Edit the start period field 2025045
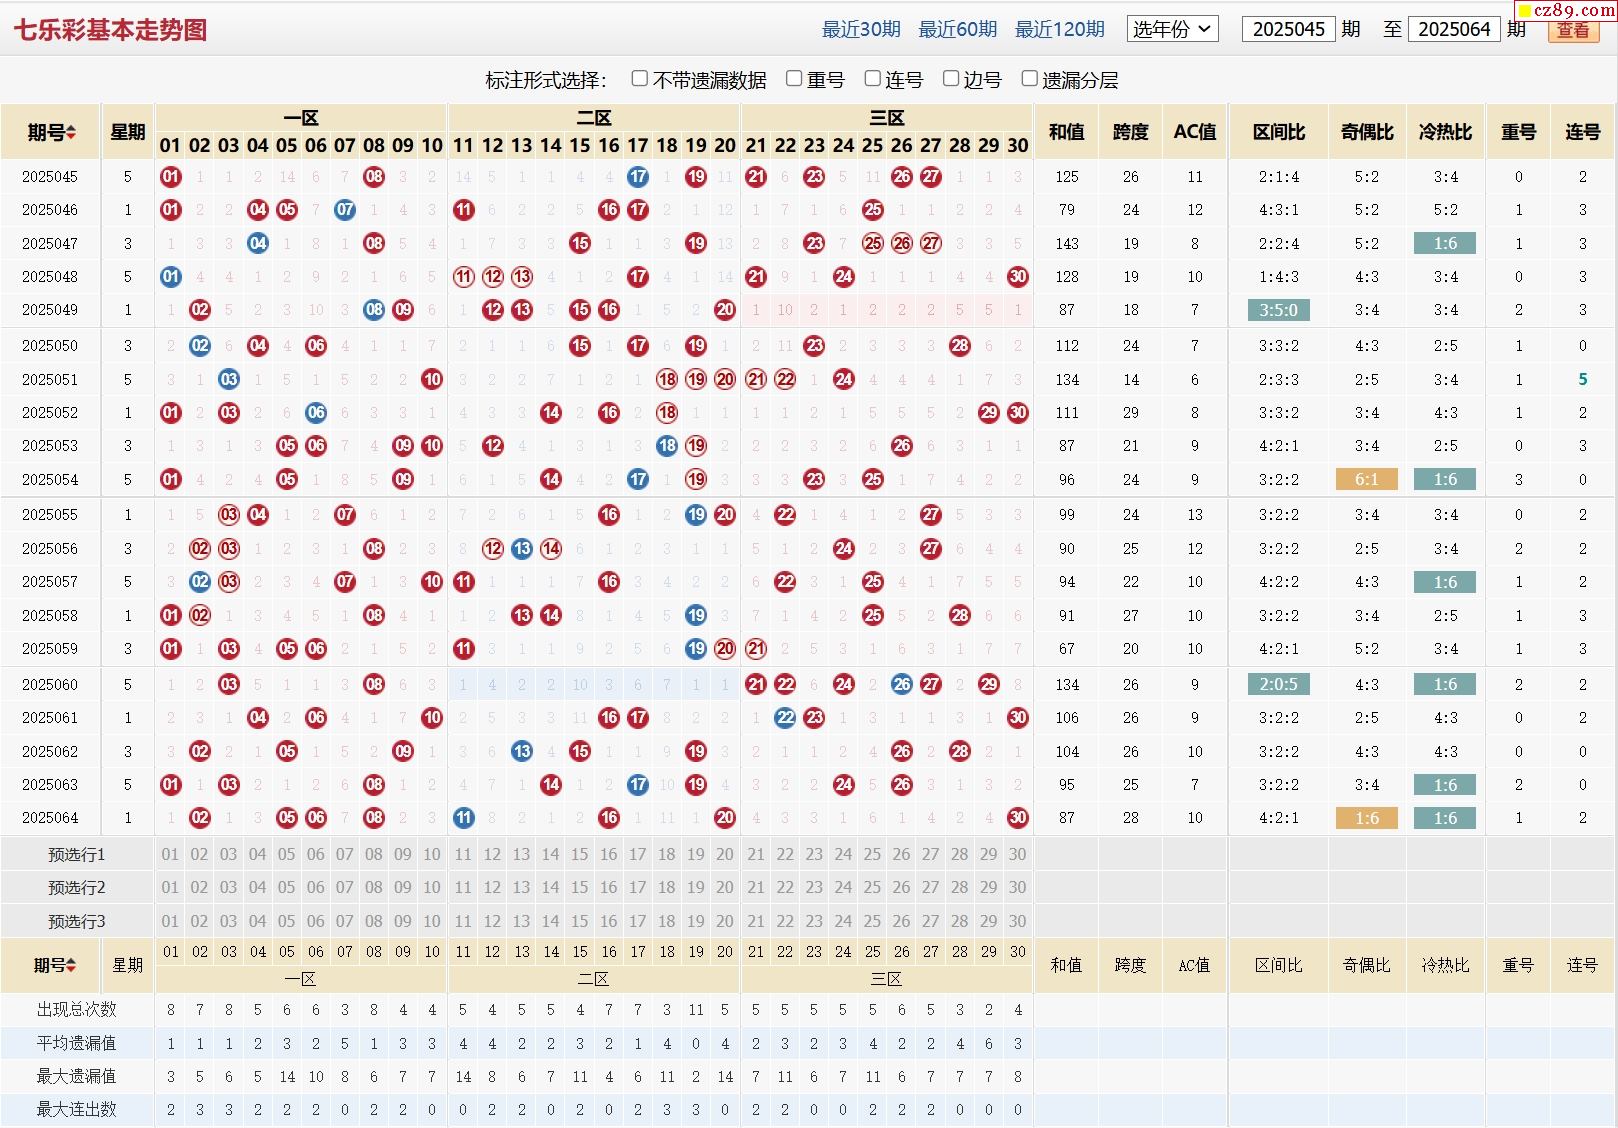This screenshot has width=1618, height=1128. (x=1288, y=29)
